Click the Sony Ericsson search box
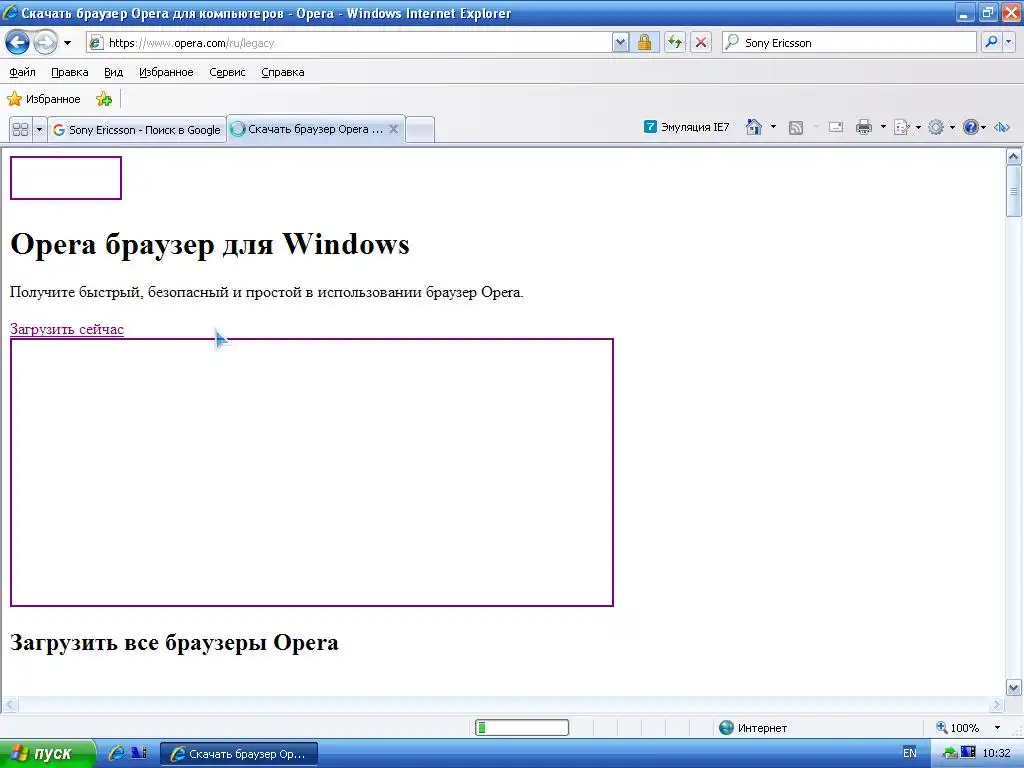The image size is (1024, 768). pyautogui.click(x=849, y=43)
